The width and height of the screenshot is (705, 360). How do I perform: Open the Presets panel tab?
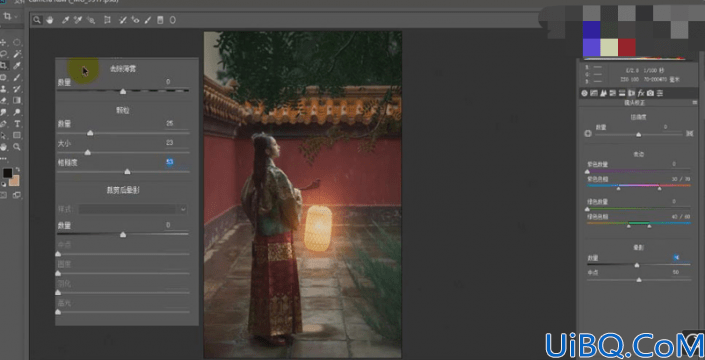[x=660, y=93]
